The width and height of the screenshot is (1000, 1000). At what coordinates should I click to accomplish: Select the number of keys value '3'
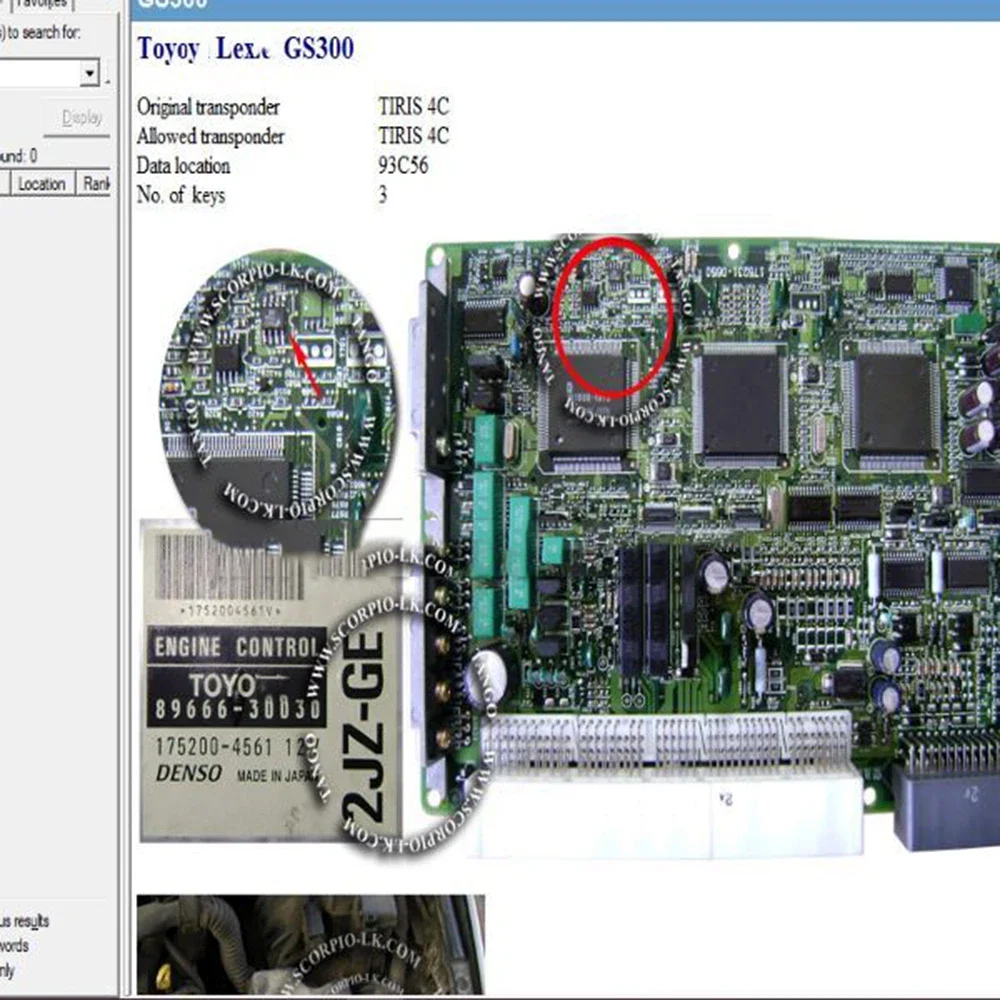click(x=383, y=195)
